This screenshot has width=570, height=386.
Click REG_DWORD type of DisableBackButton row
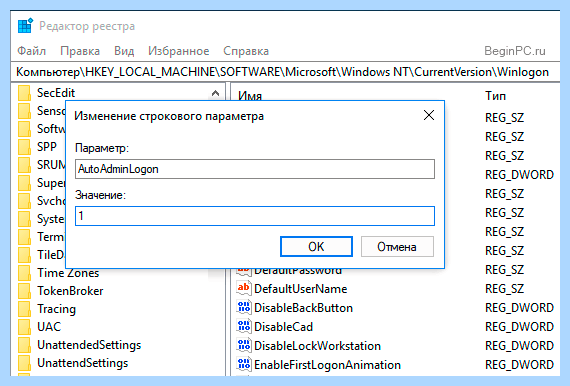tap(519, 308)
